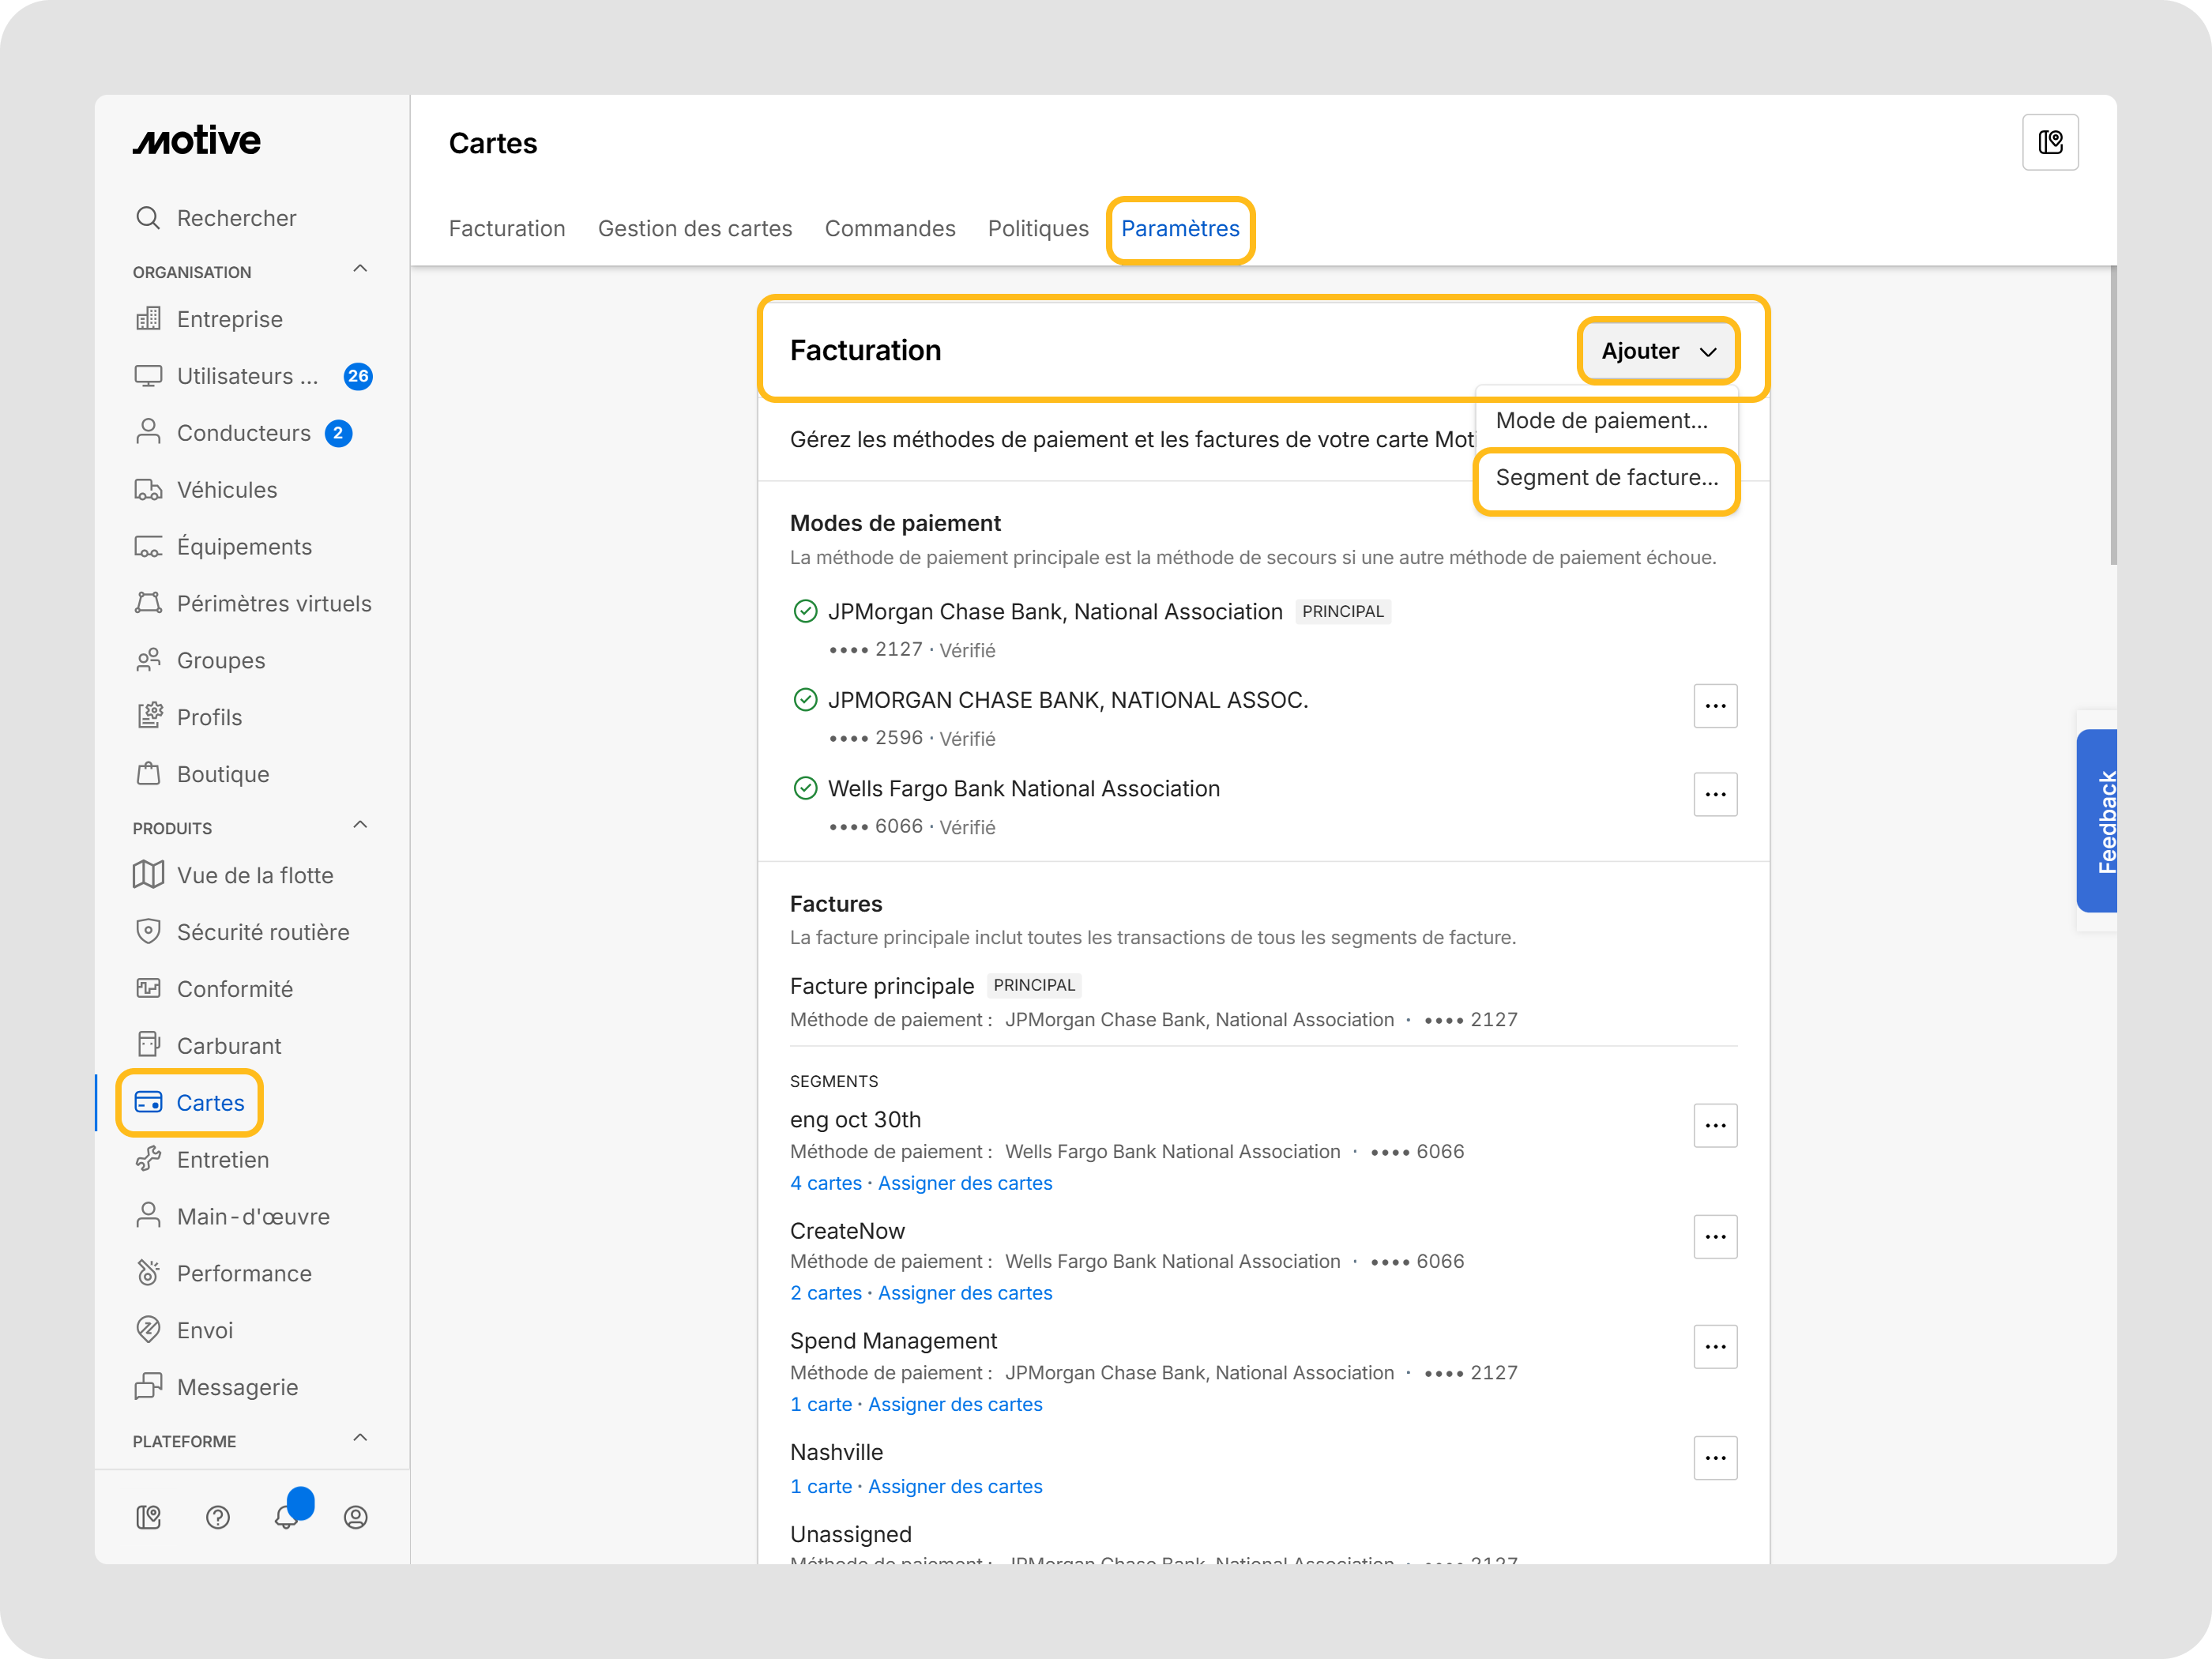
Task: Click the Utilisateurs monitor icon
Action: pyautogui.click(x=148, y=376)
